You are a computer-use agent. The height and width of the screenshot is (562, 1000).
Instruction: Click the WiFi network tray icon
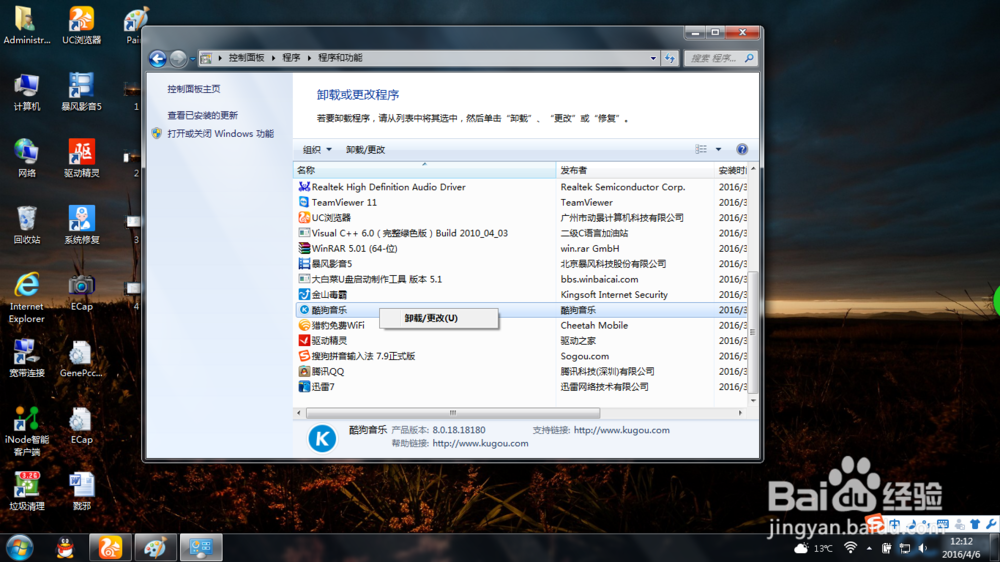[x=850, y=548]
